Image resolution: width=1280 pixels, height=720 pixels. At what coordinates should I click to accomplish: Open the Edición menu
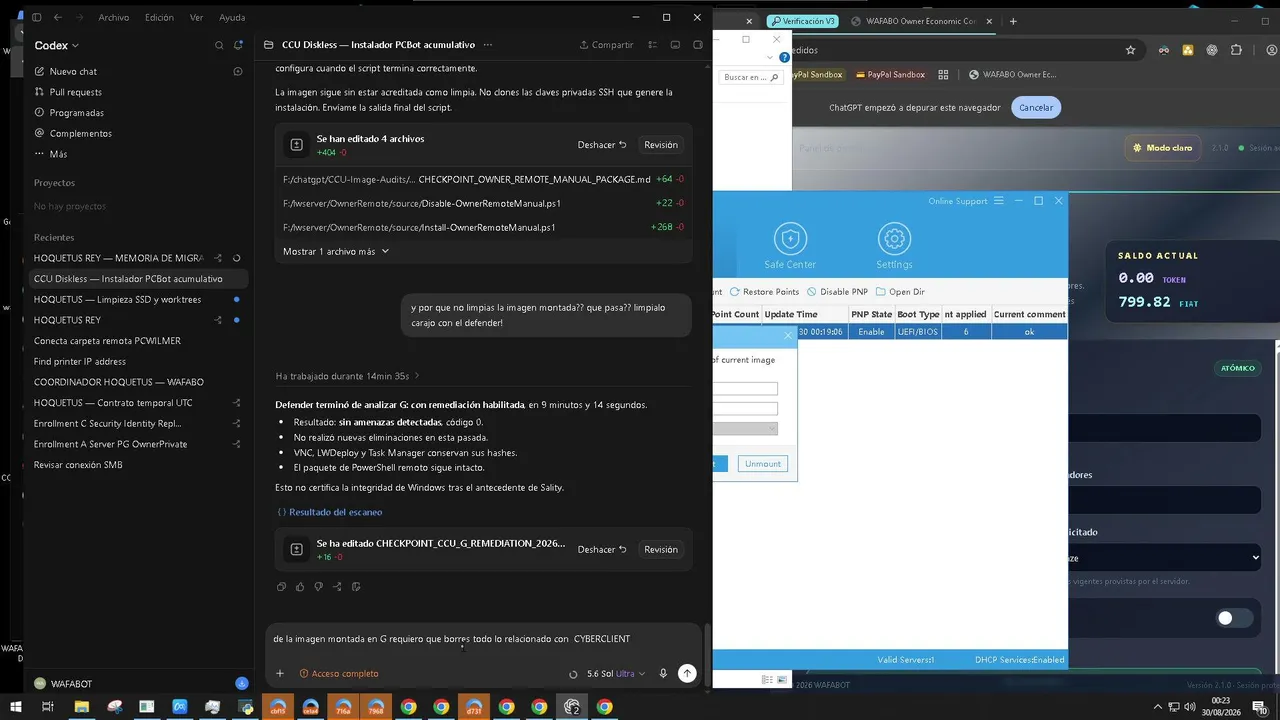[x=159, y=17]
